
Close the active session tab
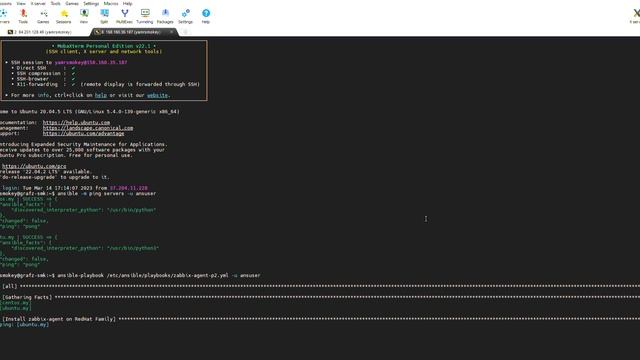[x=171, y=32]
